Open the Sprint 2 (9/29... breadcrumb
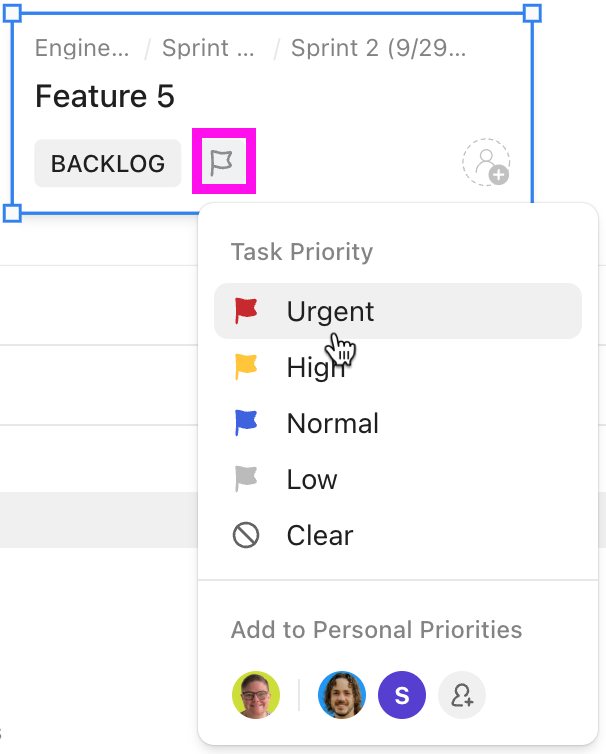Screen dimensions: 606x754 (378, 48)
